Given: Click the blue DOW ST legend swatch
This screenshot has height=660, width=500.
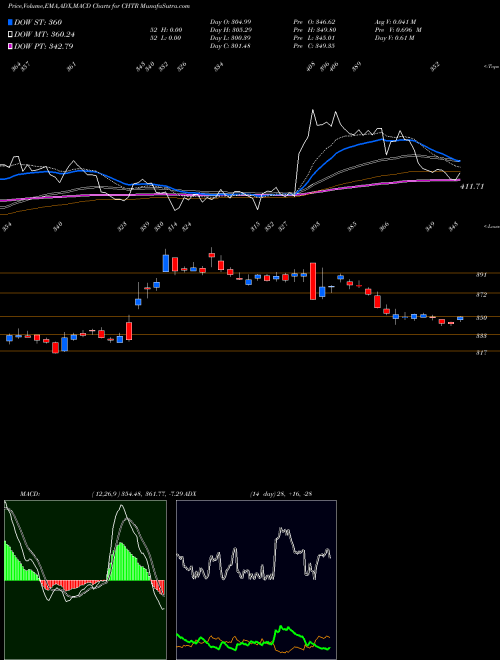Looking at the screenshot, I should coord(10,22).
